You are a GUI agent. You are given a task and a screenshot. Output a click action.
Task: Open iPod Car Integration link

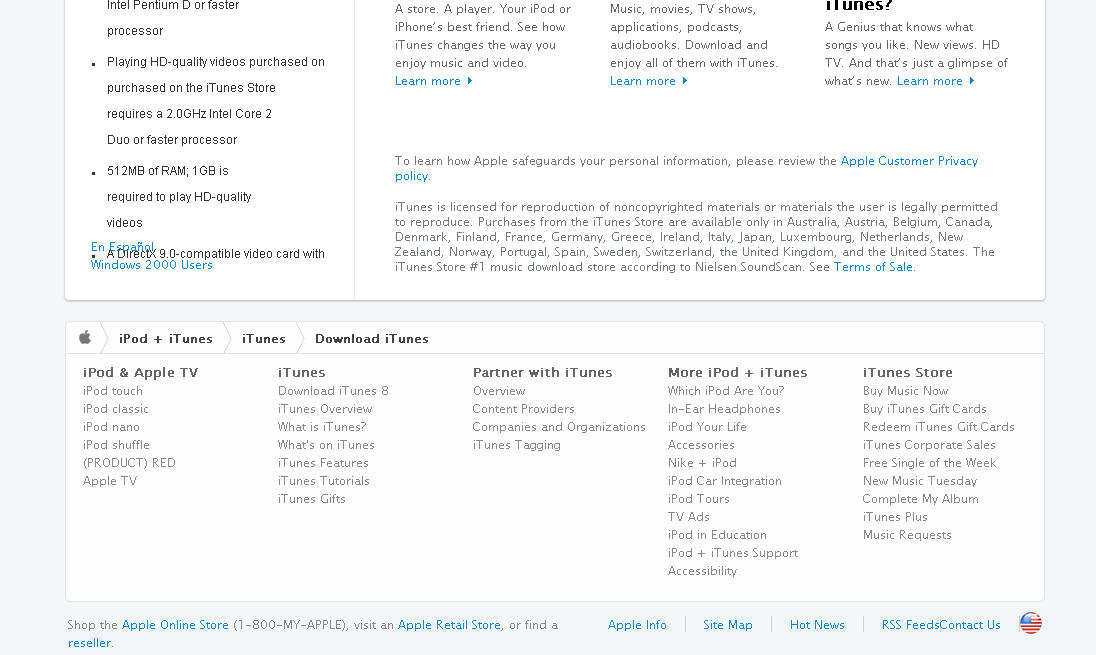click(724, 481)
